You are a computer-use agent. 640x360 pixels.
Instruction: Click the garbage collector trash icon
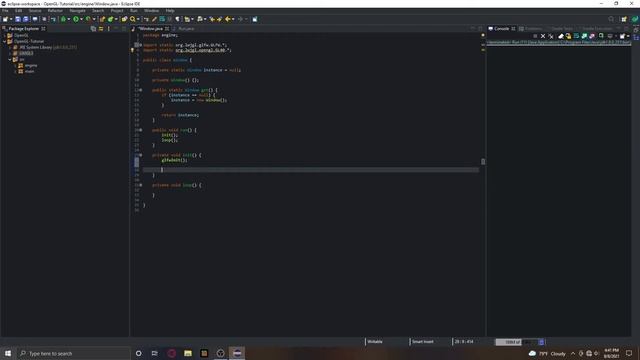coord(541,342)
